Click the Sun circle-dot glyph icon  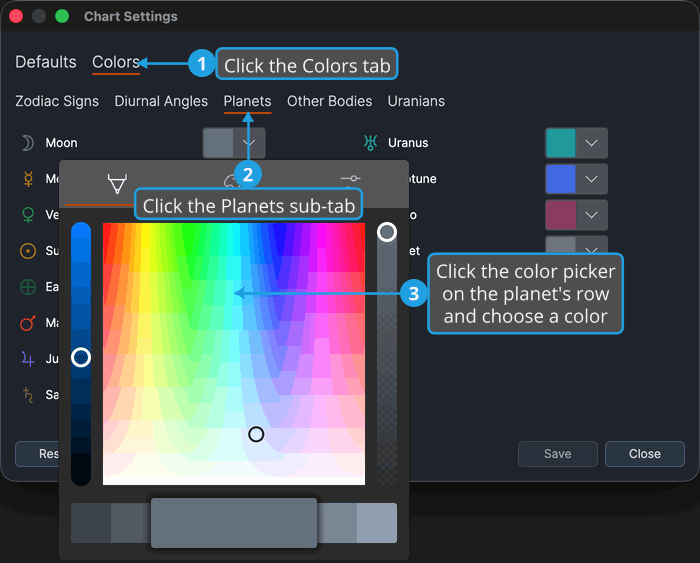pos(28,251)
